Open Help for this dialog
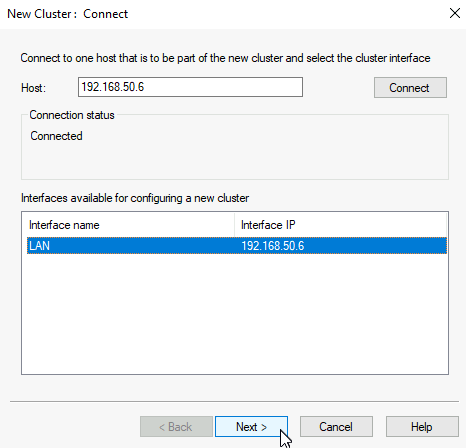Viewport: 466px width, 448px height. (x=422, y=427)
